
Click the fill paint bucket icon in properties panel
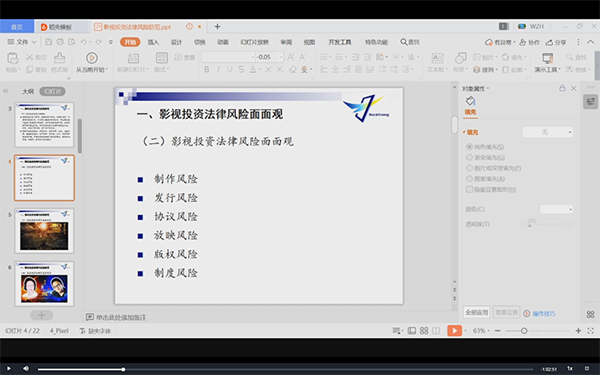[470, 101]
